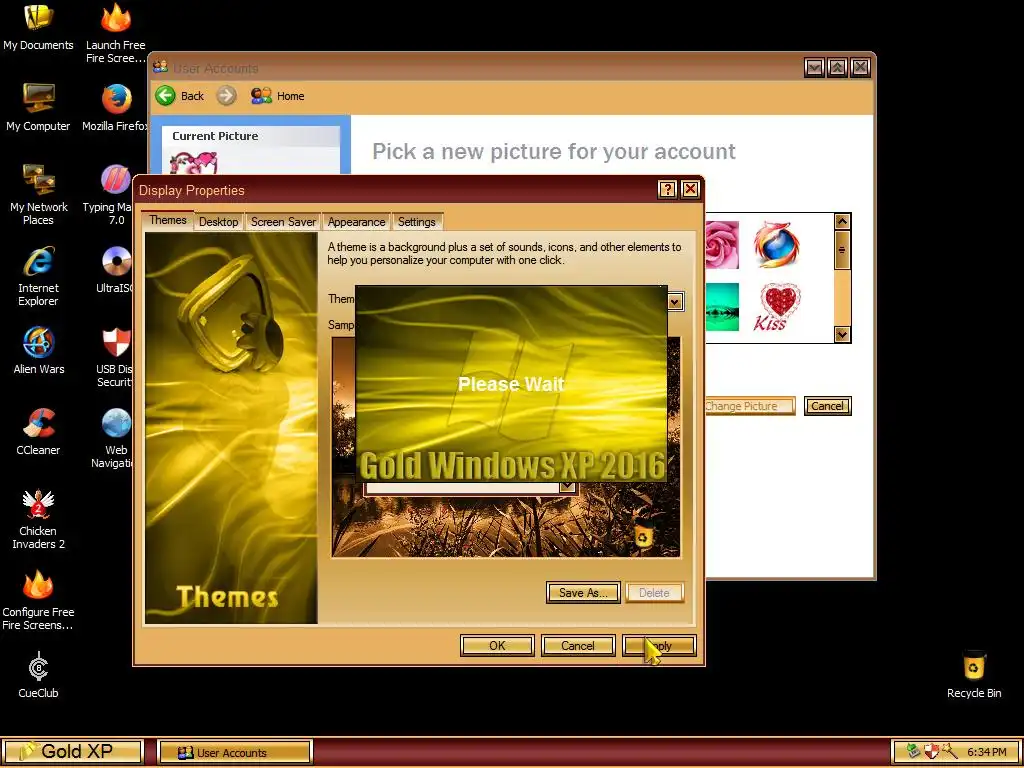
Task: Click the system tray clock 6:34 PM
Action: (x=987, y=752)
